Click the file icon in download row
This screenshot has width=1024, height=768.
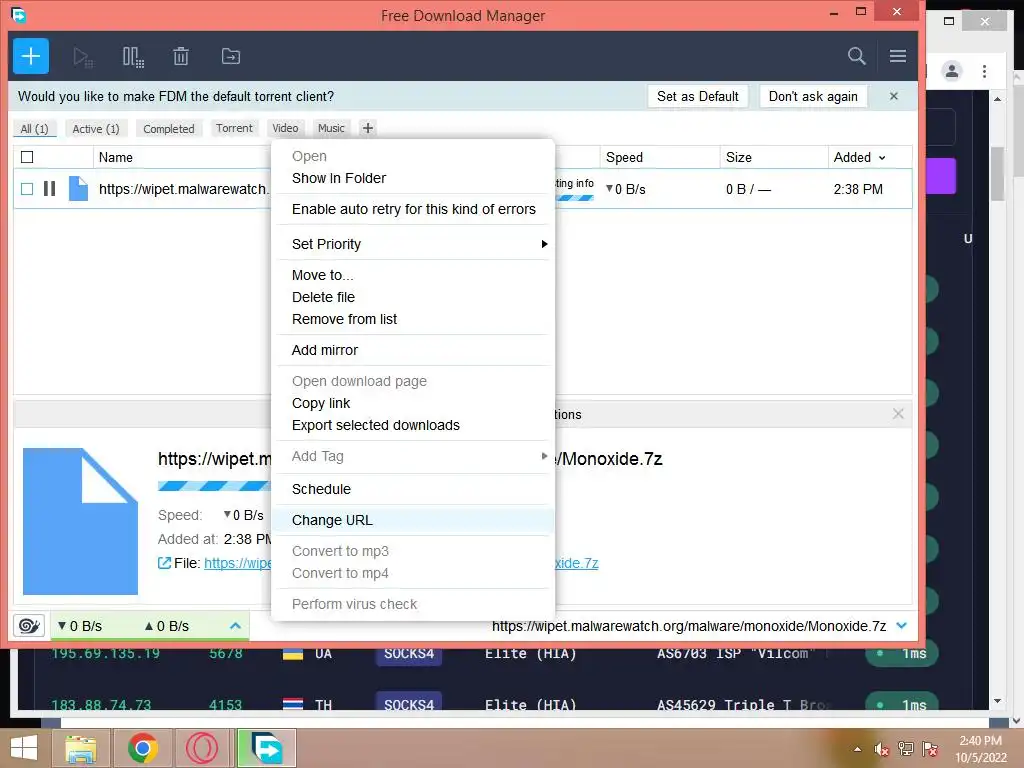click(x=78, y=189)
